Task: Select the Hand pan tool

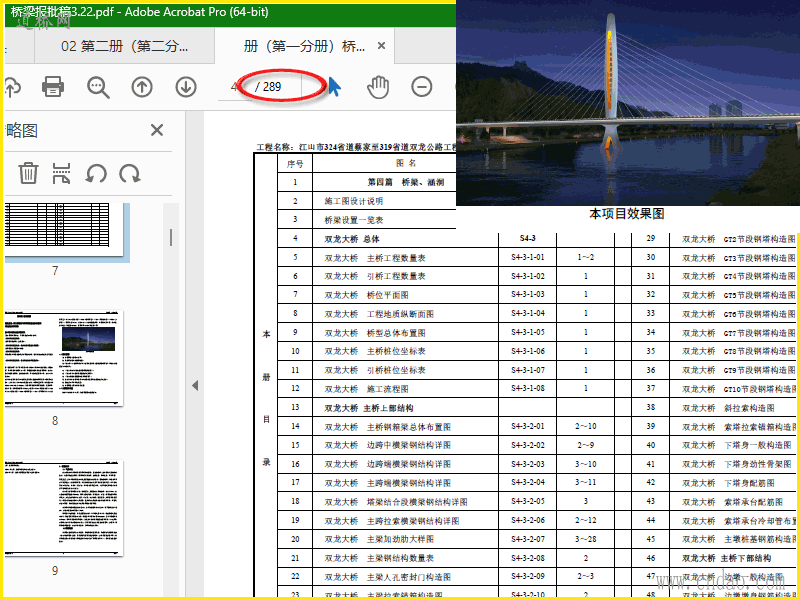Action: coord(378,87)
